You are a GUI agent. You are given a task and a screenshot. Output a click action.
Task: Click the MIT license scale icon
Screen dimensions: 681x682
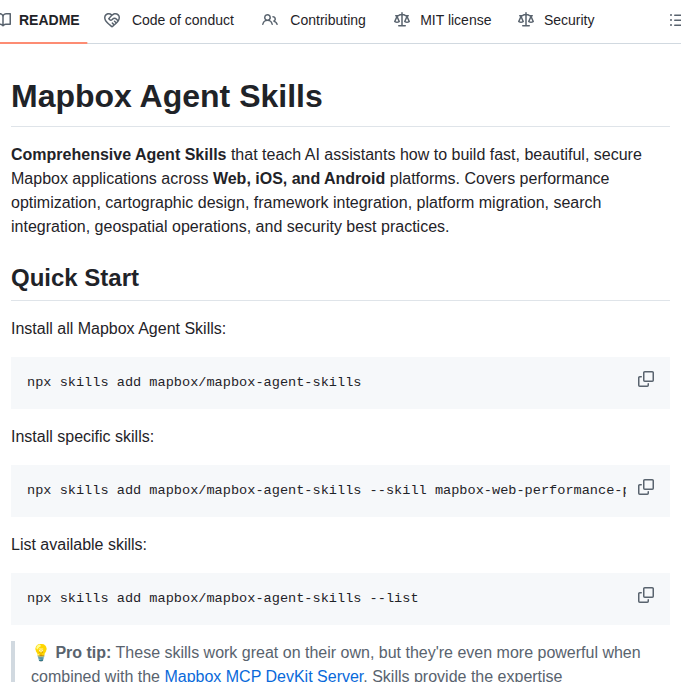(402, 20)
